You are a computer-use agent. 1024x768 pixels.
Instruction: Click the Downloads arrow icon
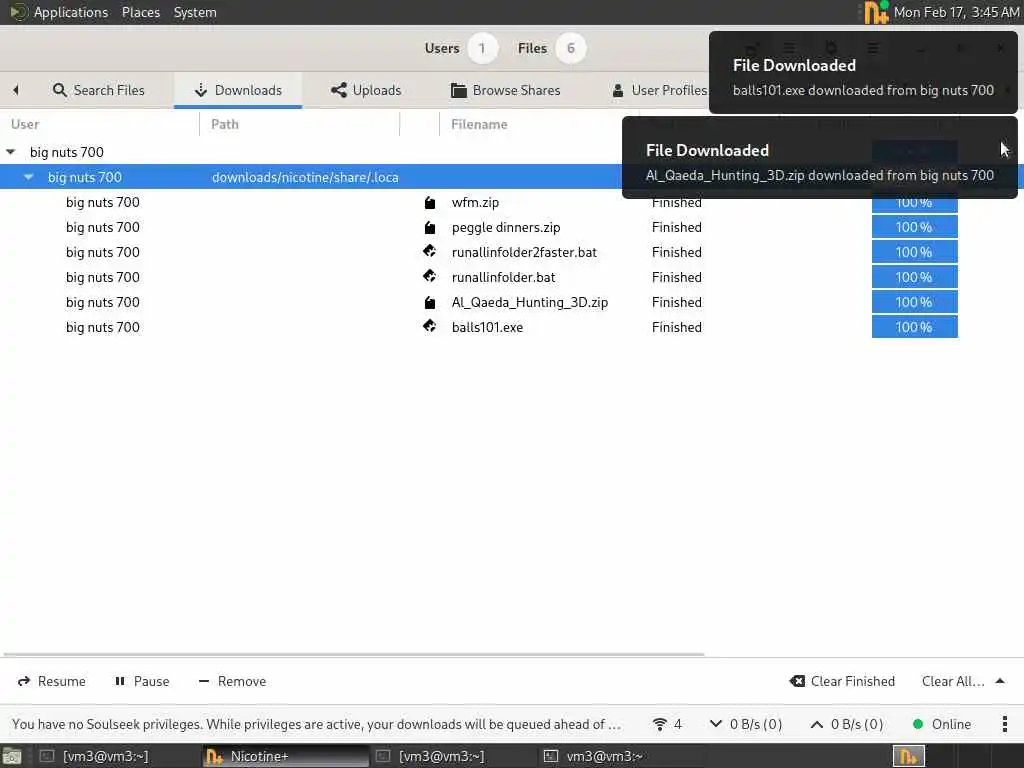click(200, 90)
